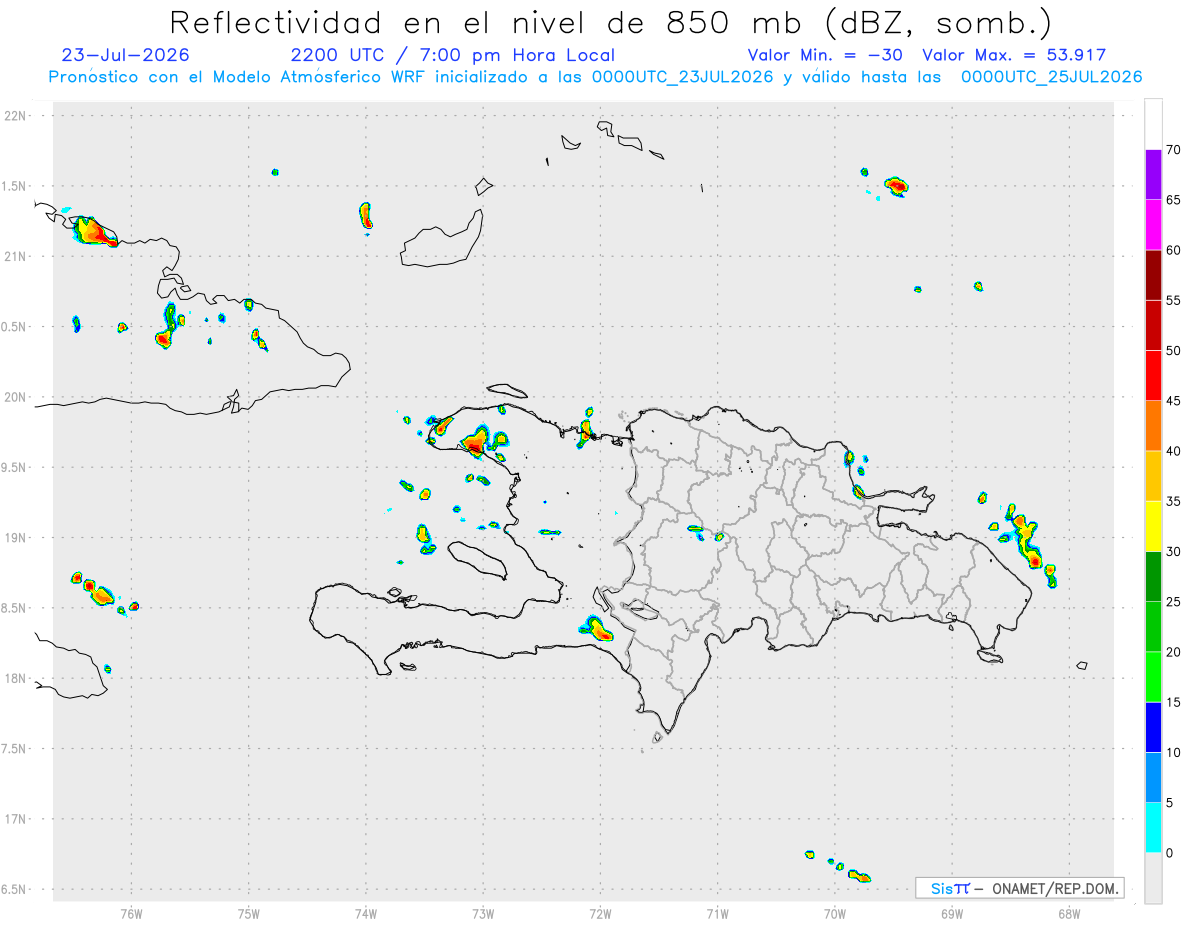This screenshot has height=927, width=1200.
Task: Click the '76W' longitude label
Action: (131, 913)
